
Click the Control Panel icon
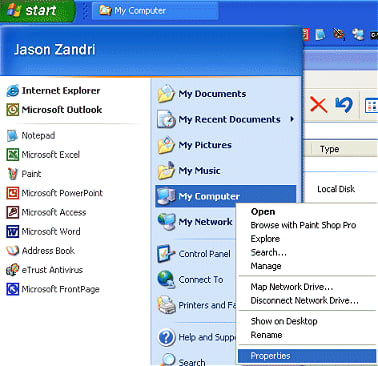pos(166,254)
